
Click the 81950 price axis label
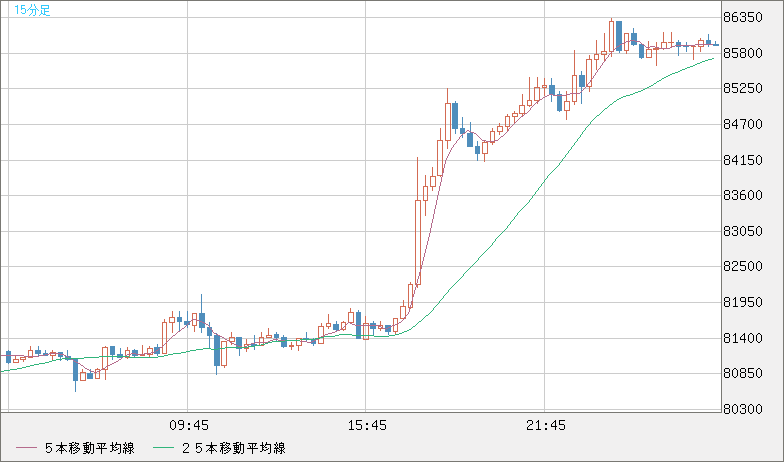click(x=743, y=302)
